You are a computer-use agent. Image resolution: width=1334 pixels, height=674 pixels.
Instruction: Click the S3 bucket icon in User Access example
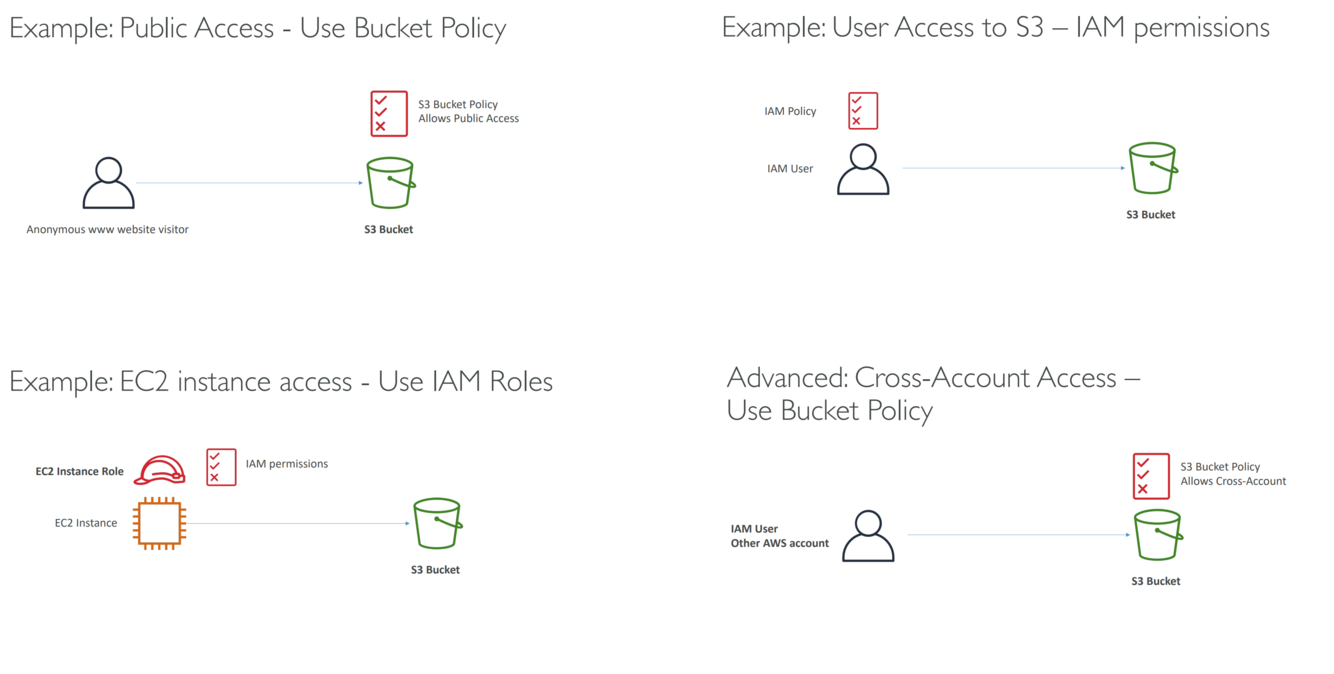(1153, 168)
